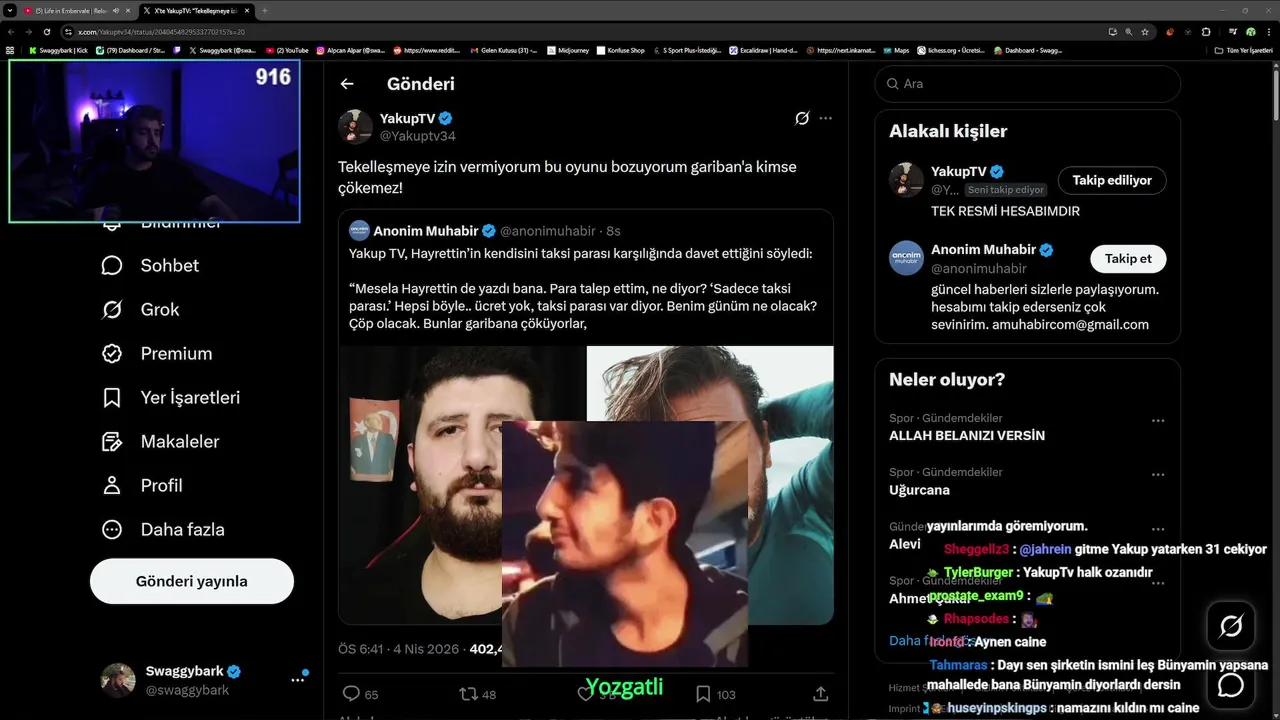Click the Swaggybark account name at bottom
This screenshot has height=720, width=1280.
pos(184,672)
